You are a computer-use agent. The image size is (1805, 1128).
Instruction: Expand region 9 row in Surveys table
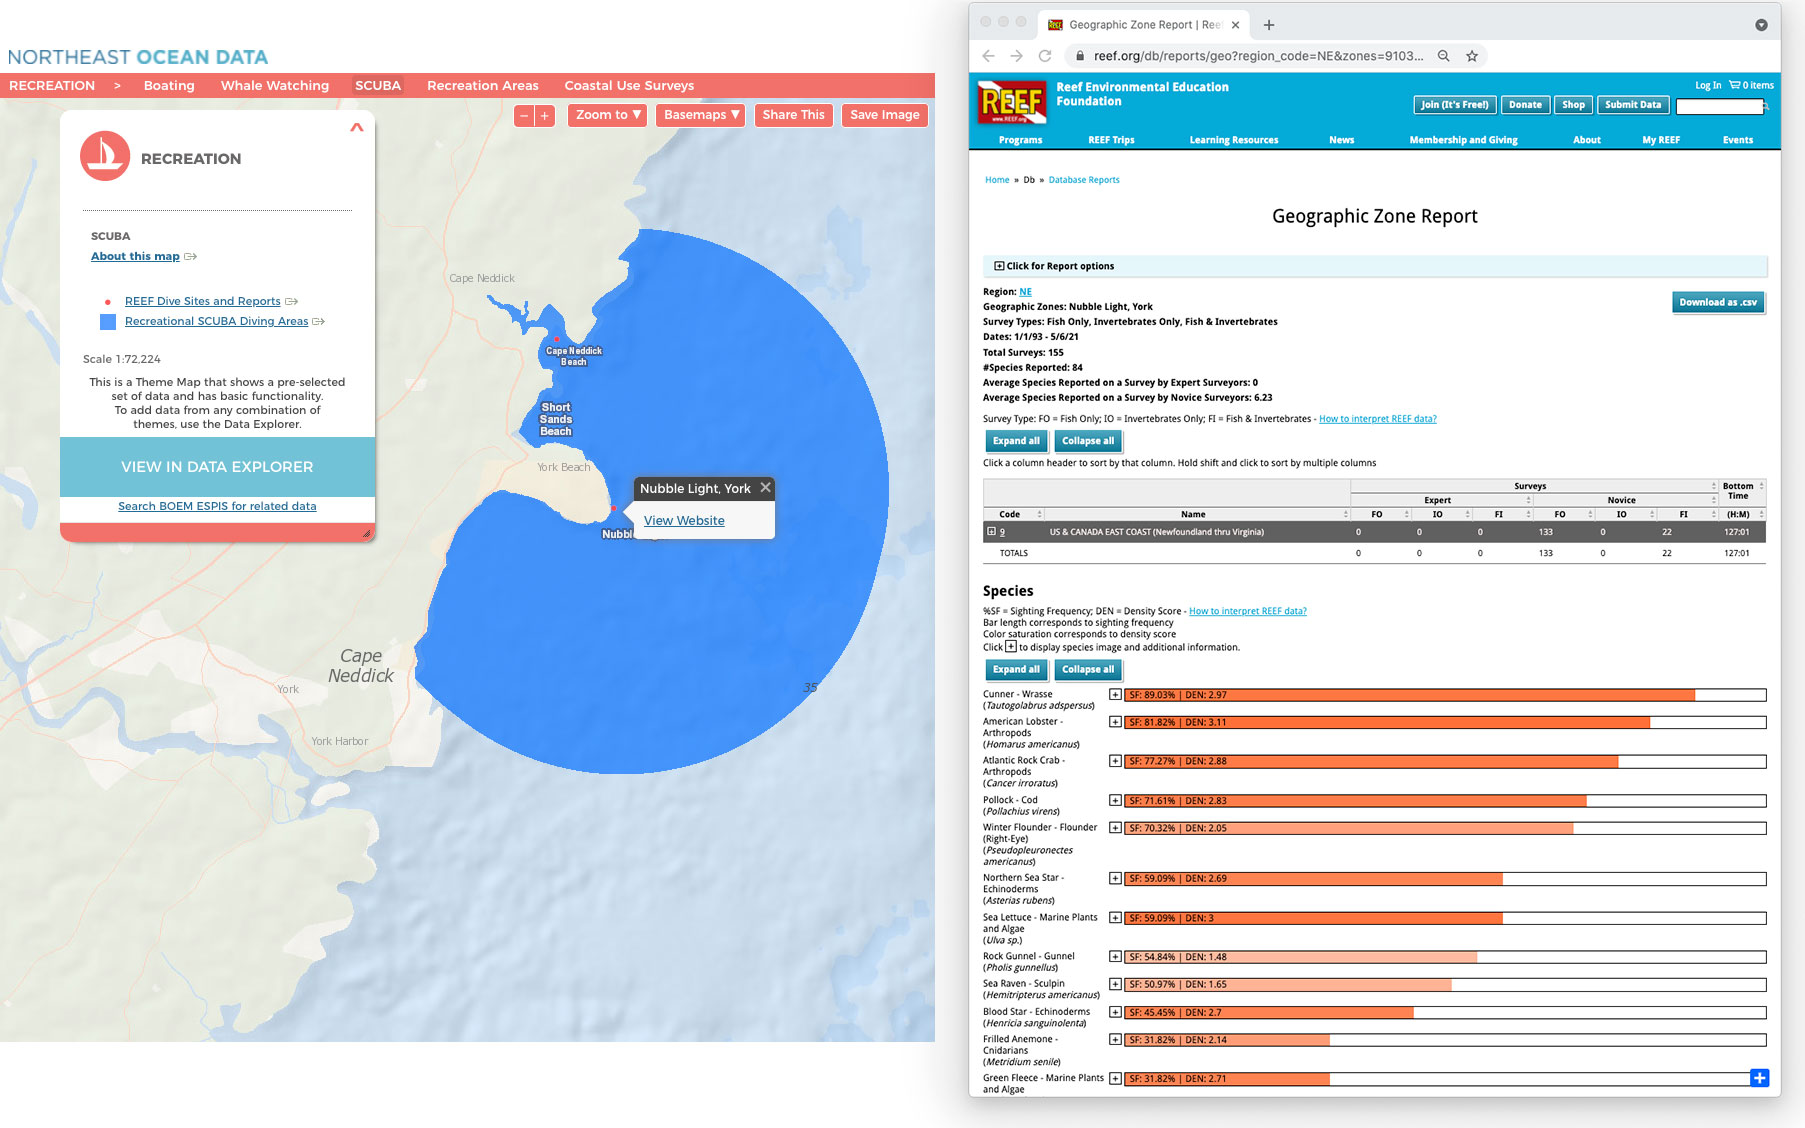pyautogui.click(x=991, y=532)
